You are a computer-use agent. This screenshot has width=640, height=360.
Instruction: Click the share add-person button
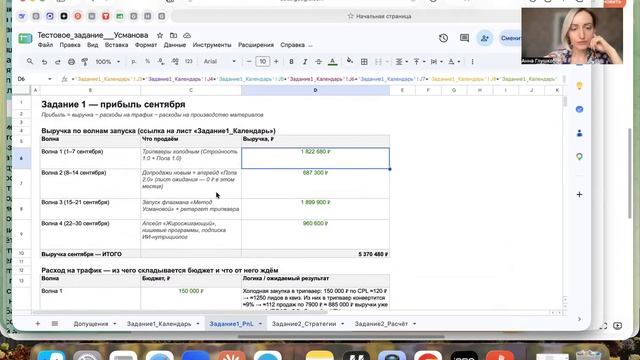[485, 38]
